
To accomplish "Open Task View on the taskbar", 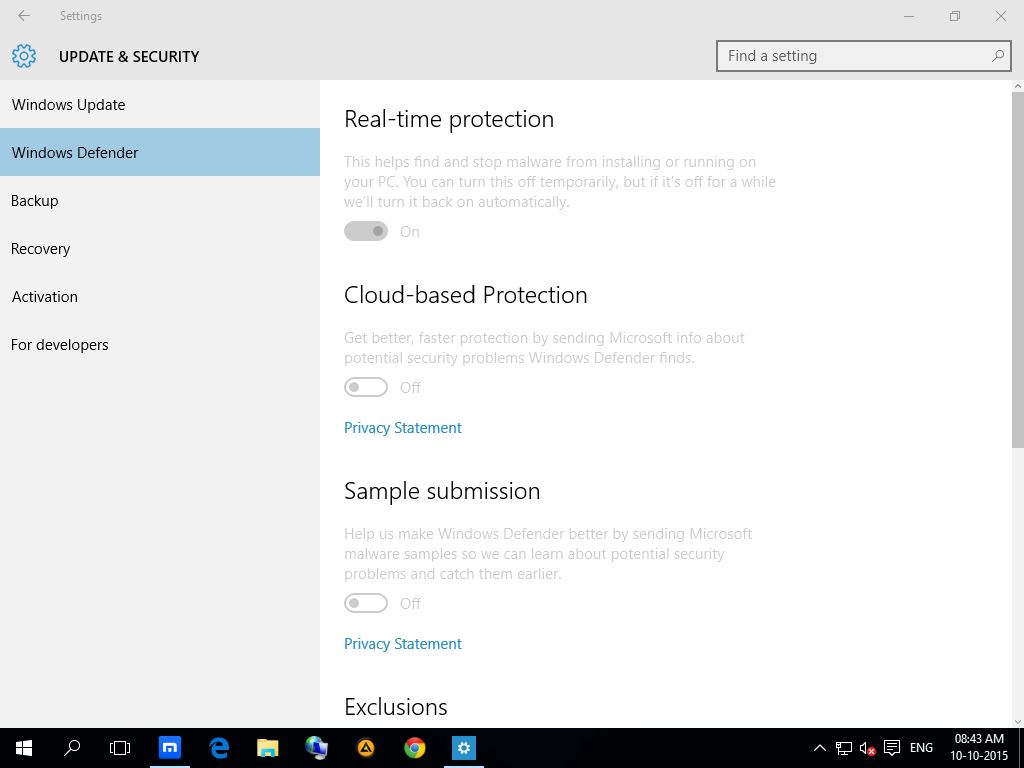I will click(x=120, y=748).
